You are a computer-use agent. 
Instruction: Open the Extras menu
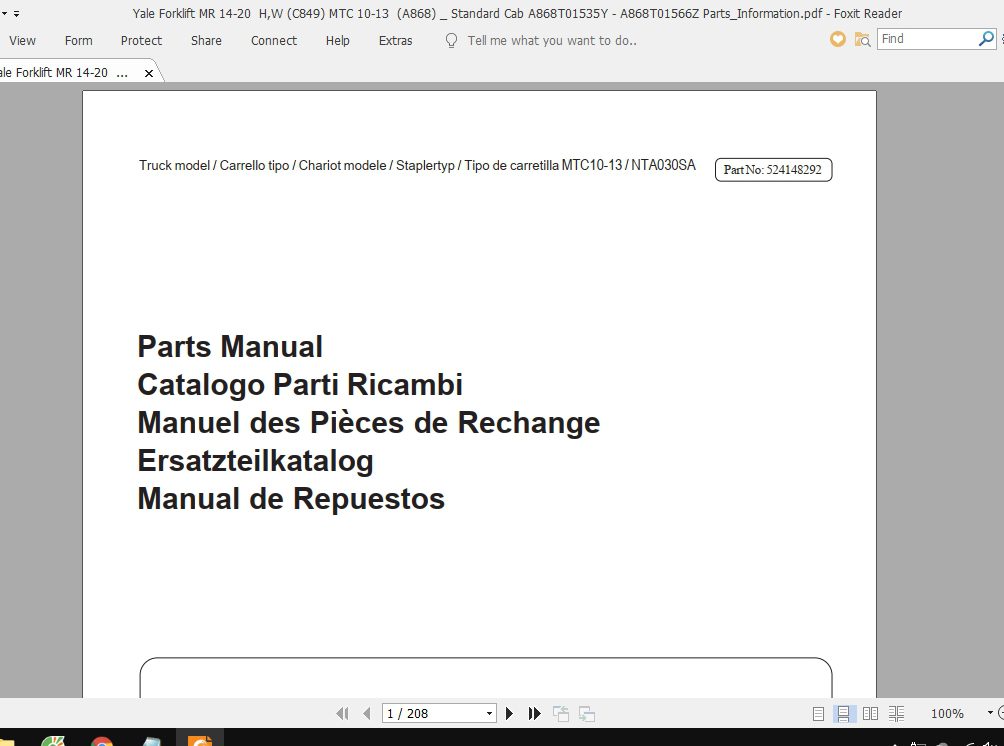[x=396, y=40]
